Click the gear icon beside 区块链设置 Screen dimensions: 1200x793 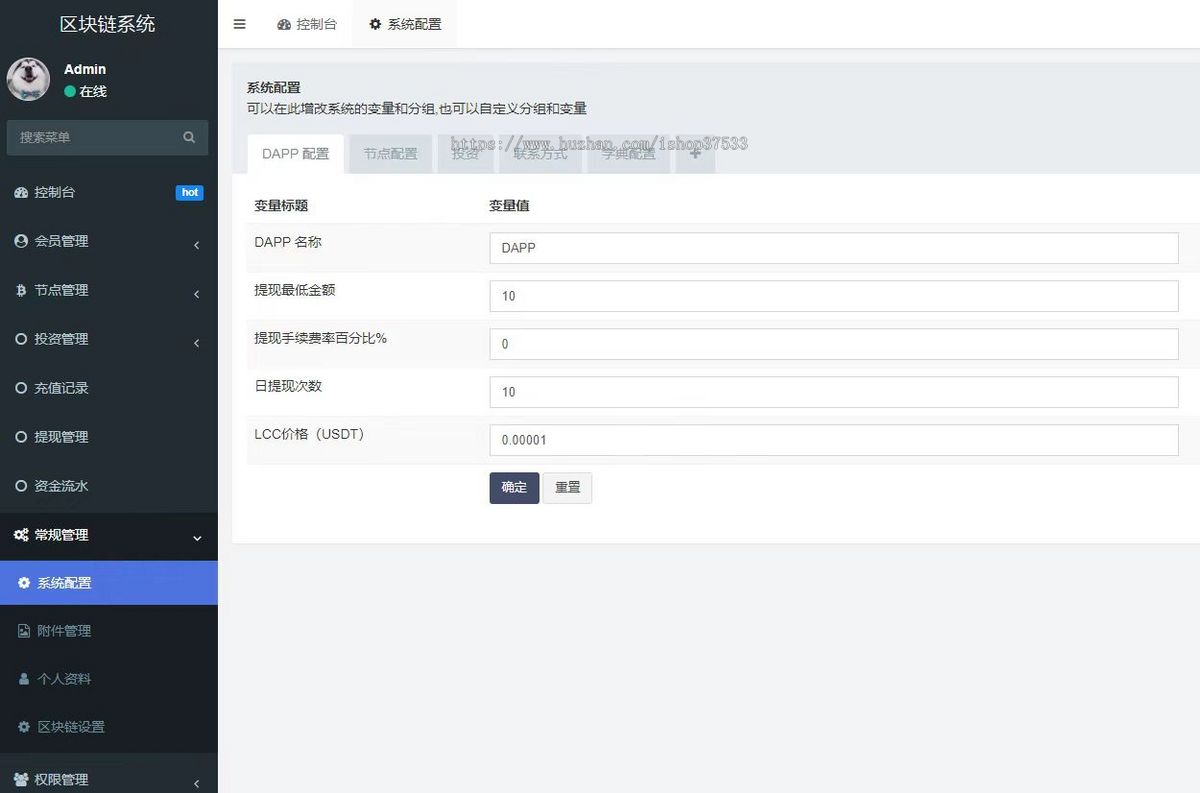coord(24,727)
